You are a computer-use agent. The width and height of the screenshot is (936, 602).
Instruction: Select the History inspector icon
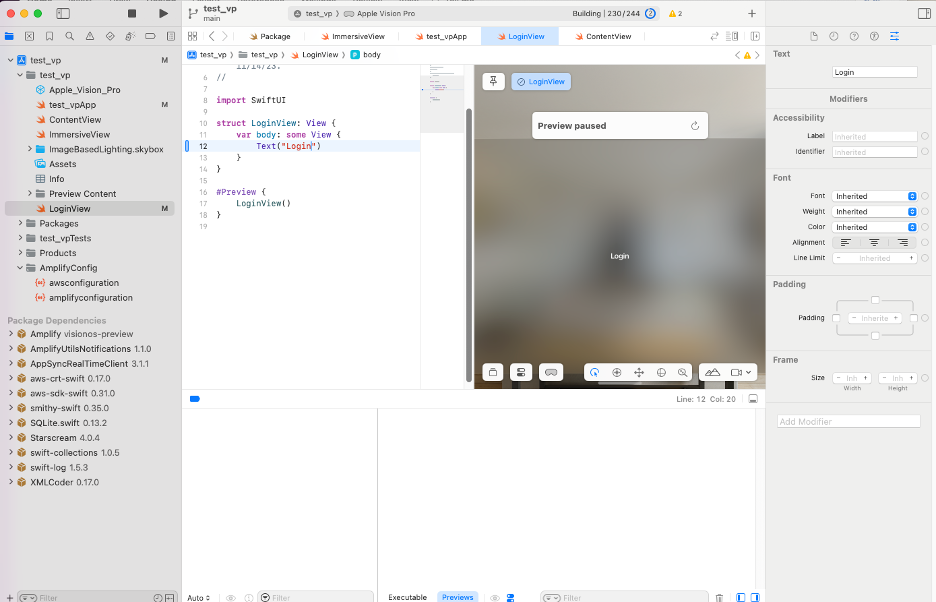[833, 36]
